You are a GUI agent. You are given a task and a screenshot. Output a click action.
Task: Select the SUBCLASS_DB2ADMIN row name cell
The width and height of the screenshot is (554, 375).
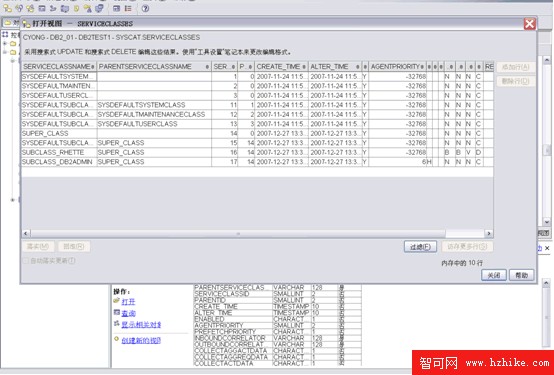coord(59,162)
